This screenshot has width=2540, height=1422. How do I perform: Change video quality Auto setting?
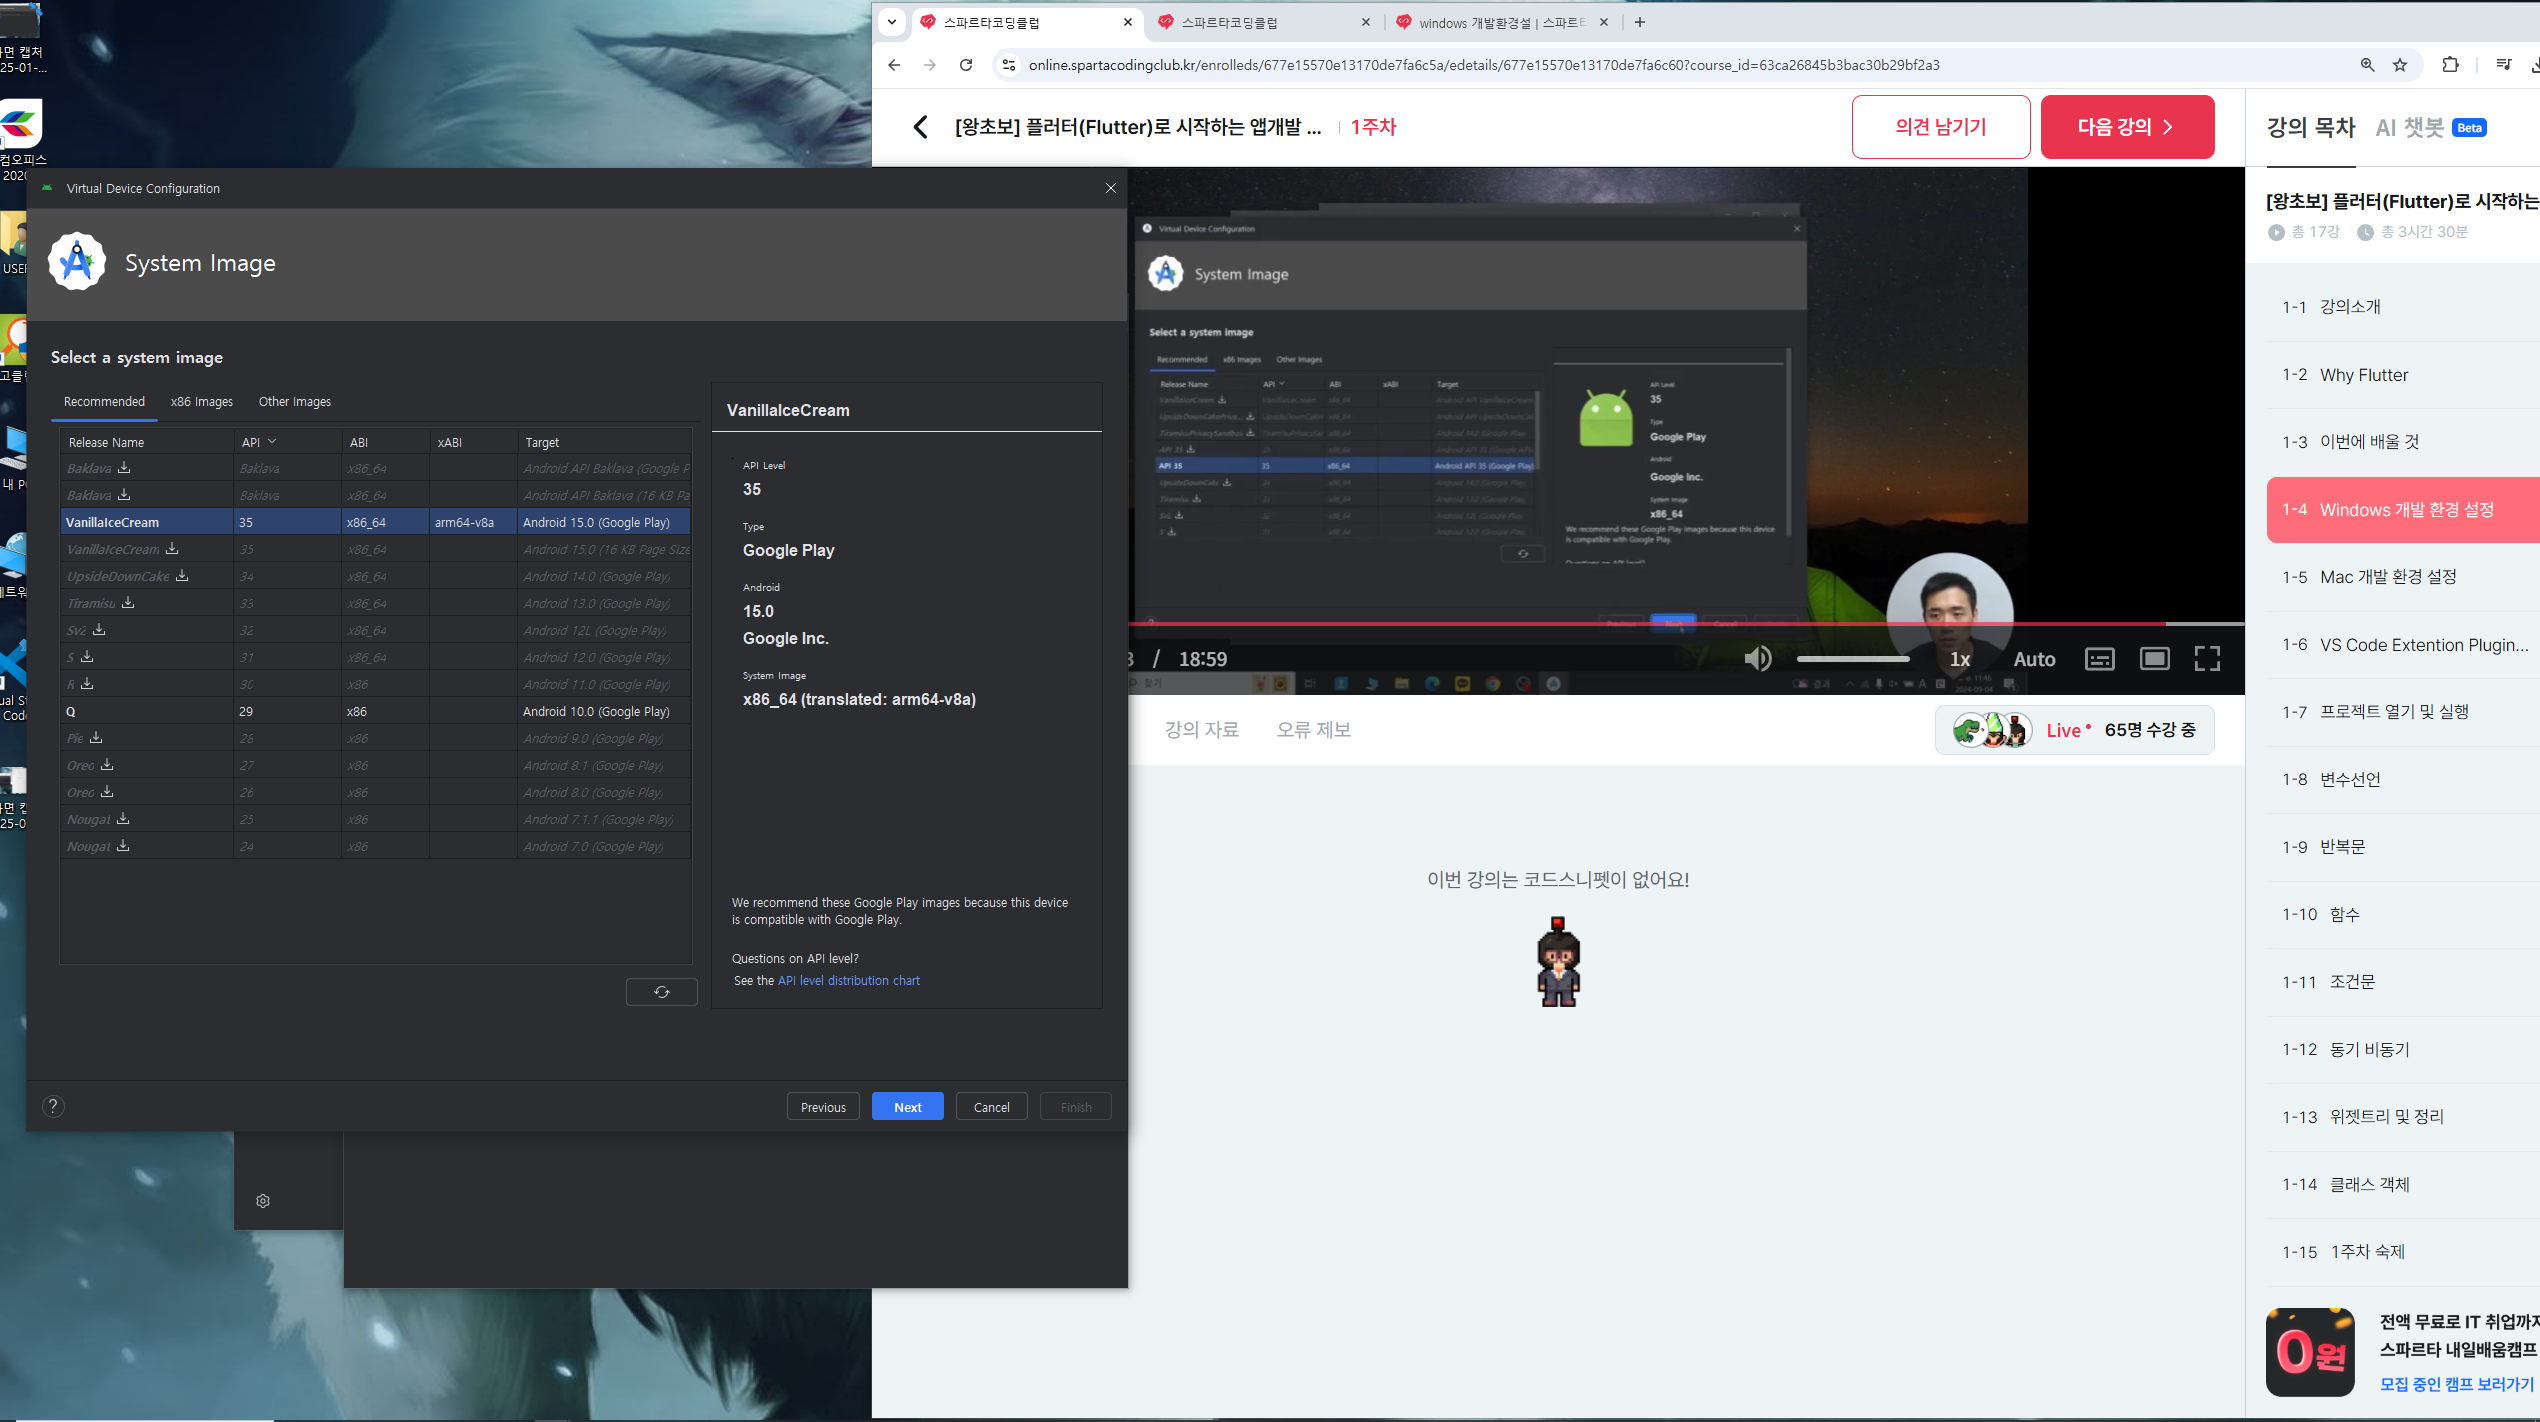2034,659
